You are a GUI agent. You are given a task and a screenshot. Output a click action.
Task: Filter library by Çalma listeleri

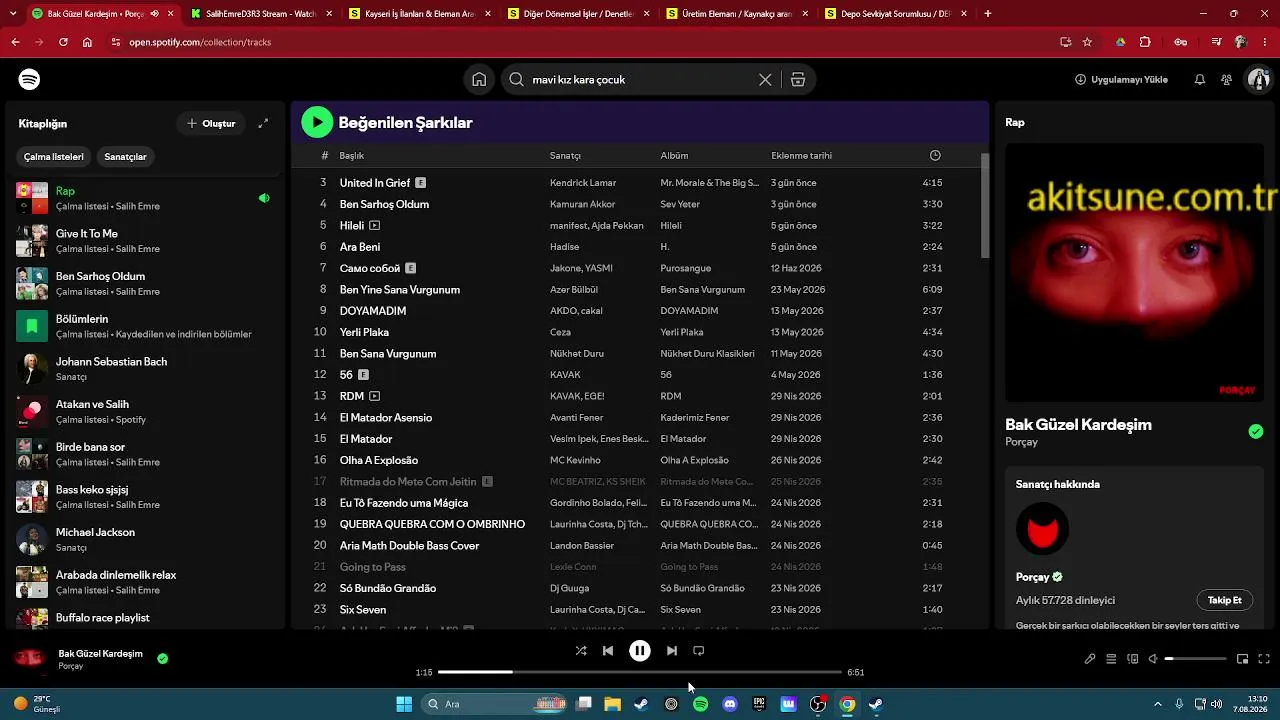pyautogui.click(x=54, y=157)
